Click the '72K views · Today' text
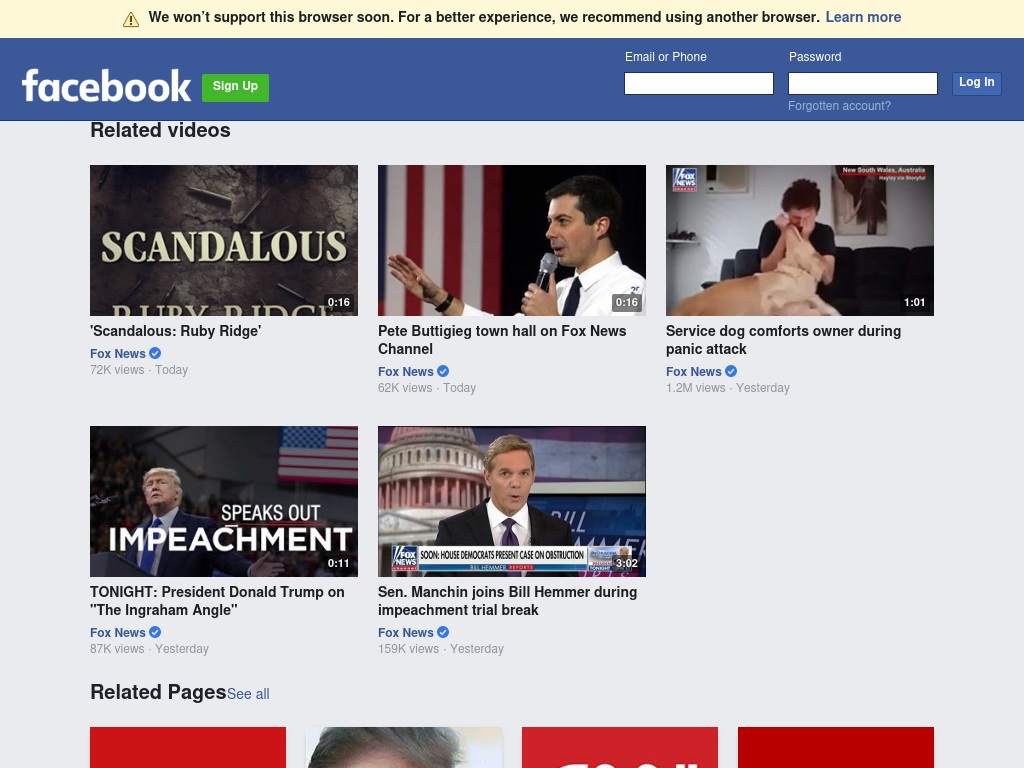 (x=139, y=370)
